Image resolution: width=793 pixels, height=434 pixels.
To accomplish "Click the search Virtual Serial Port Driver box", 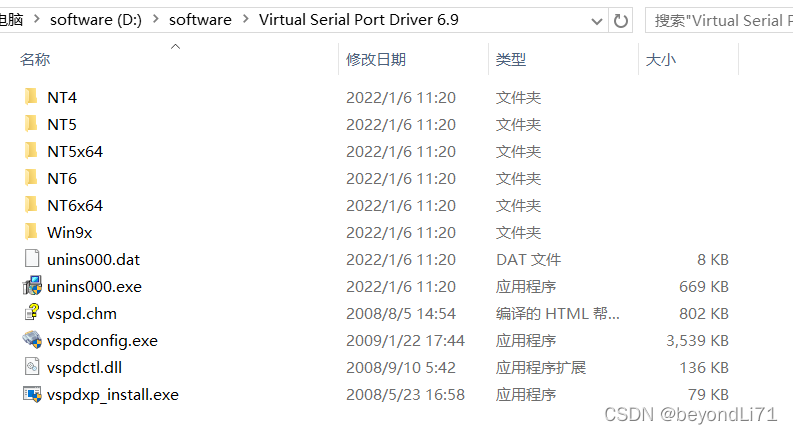I will pyautogui.click(x=719, y=21).
